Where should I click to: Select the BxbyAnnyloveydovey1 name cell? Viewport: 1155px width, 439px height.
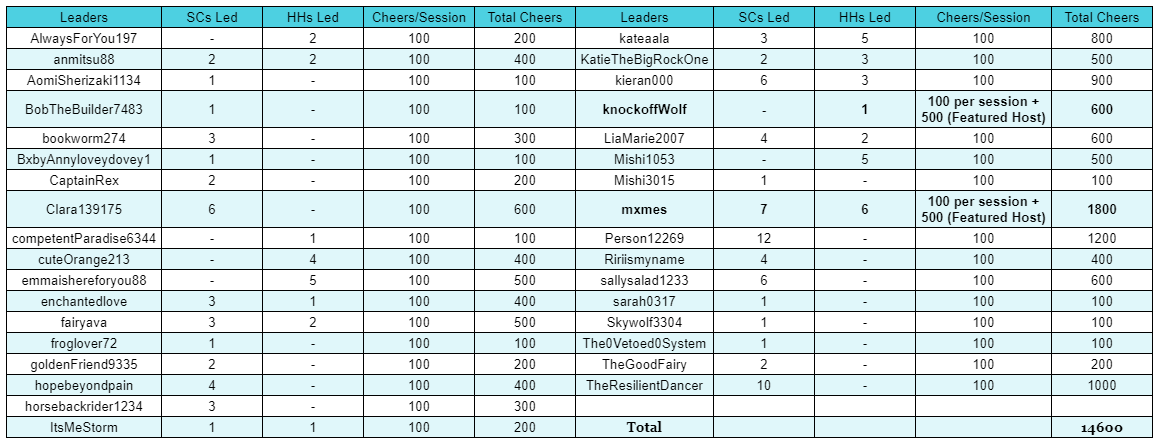point(84,159)
